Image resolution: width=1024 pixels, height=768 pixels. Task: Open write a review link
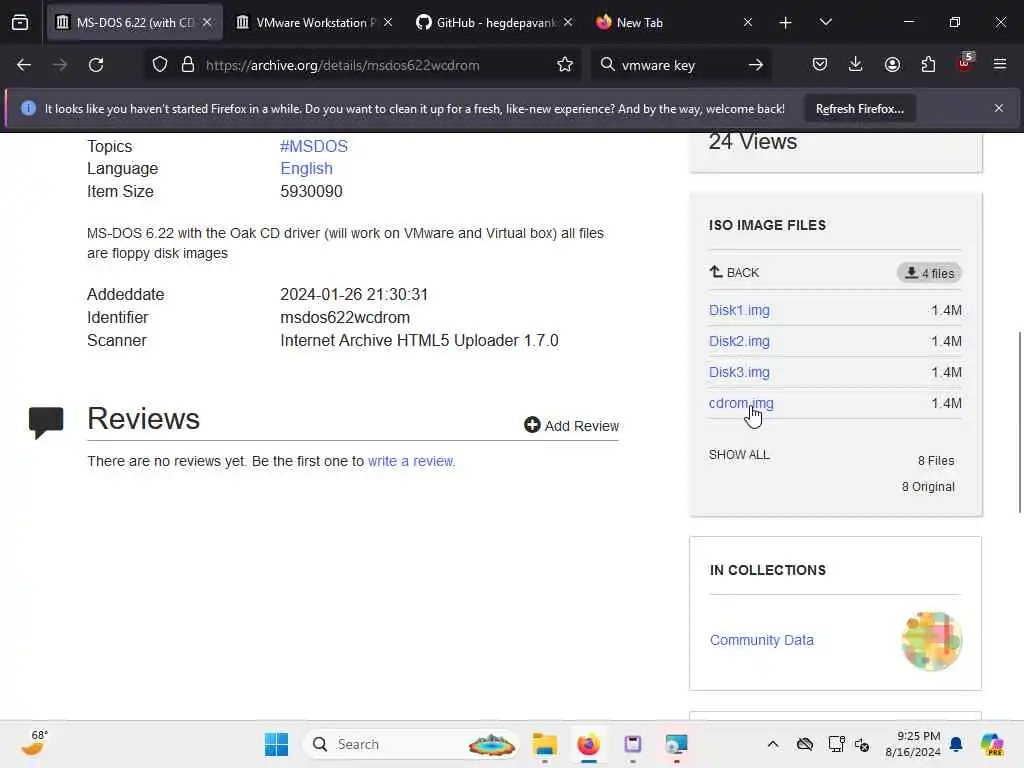[411, 461]
